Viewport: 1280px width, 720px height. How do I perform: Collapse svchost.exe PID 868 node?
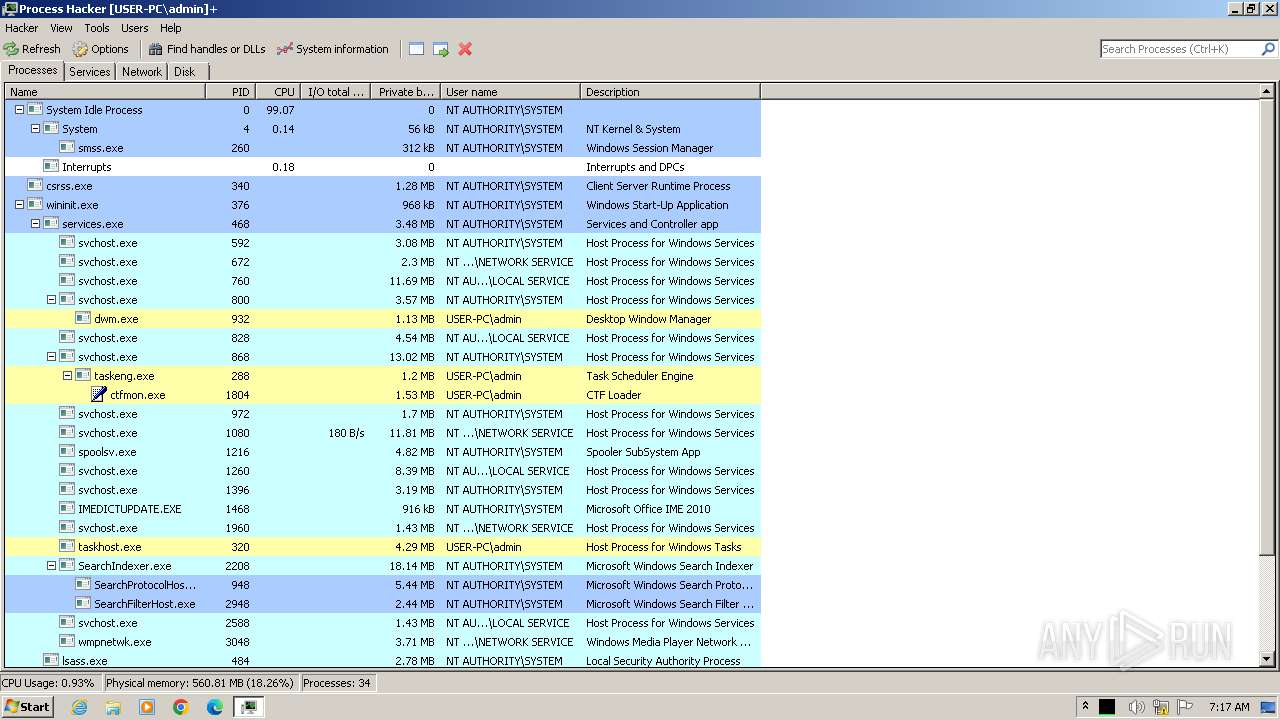51,357
